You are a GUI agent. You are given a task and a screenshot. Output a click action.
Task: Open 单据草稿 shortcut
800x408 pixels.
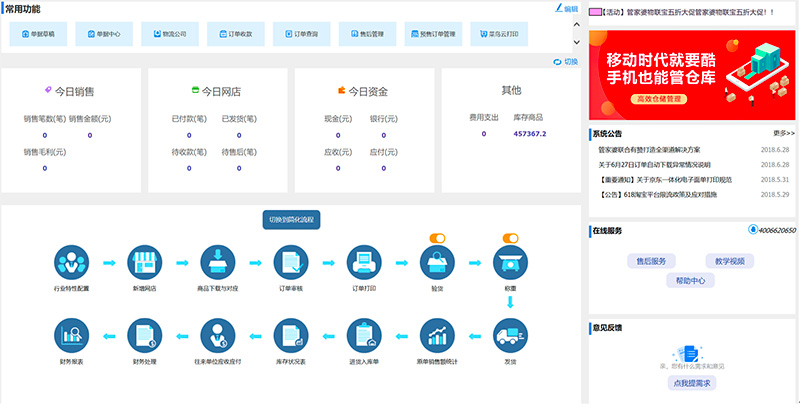[x=38, y=34]
